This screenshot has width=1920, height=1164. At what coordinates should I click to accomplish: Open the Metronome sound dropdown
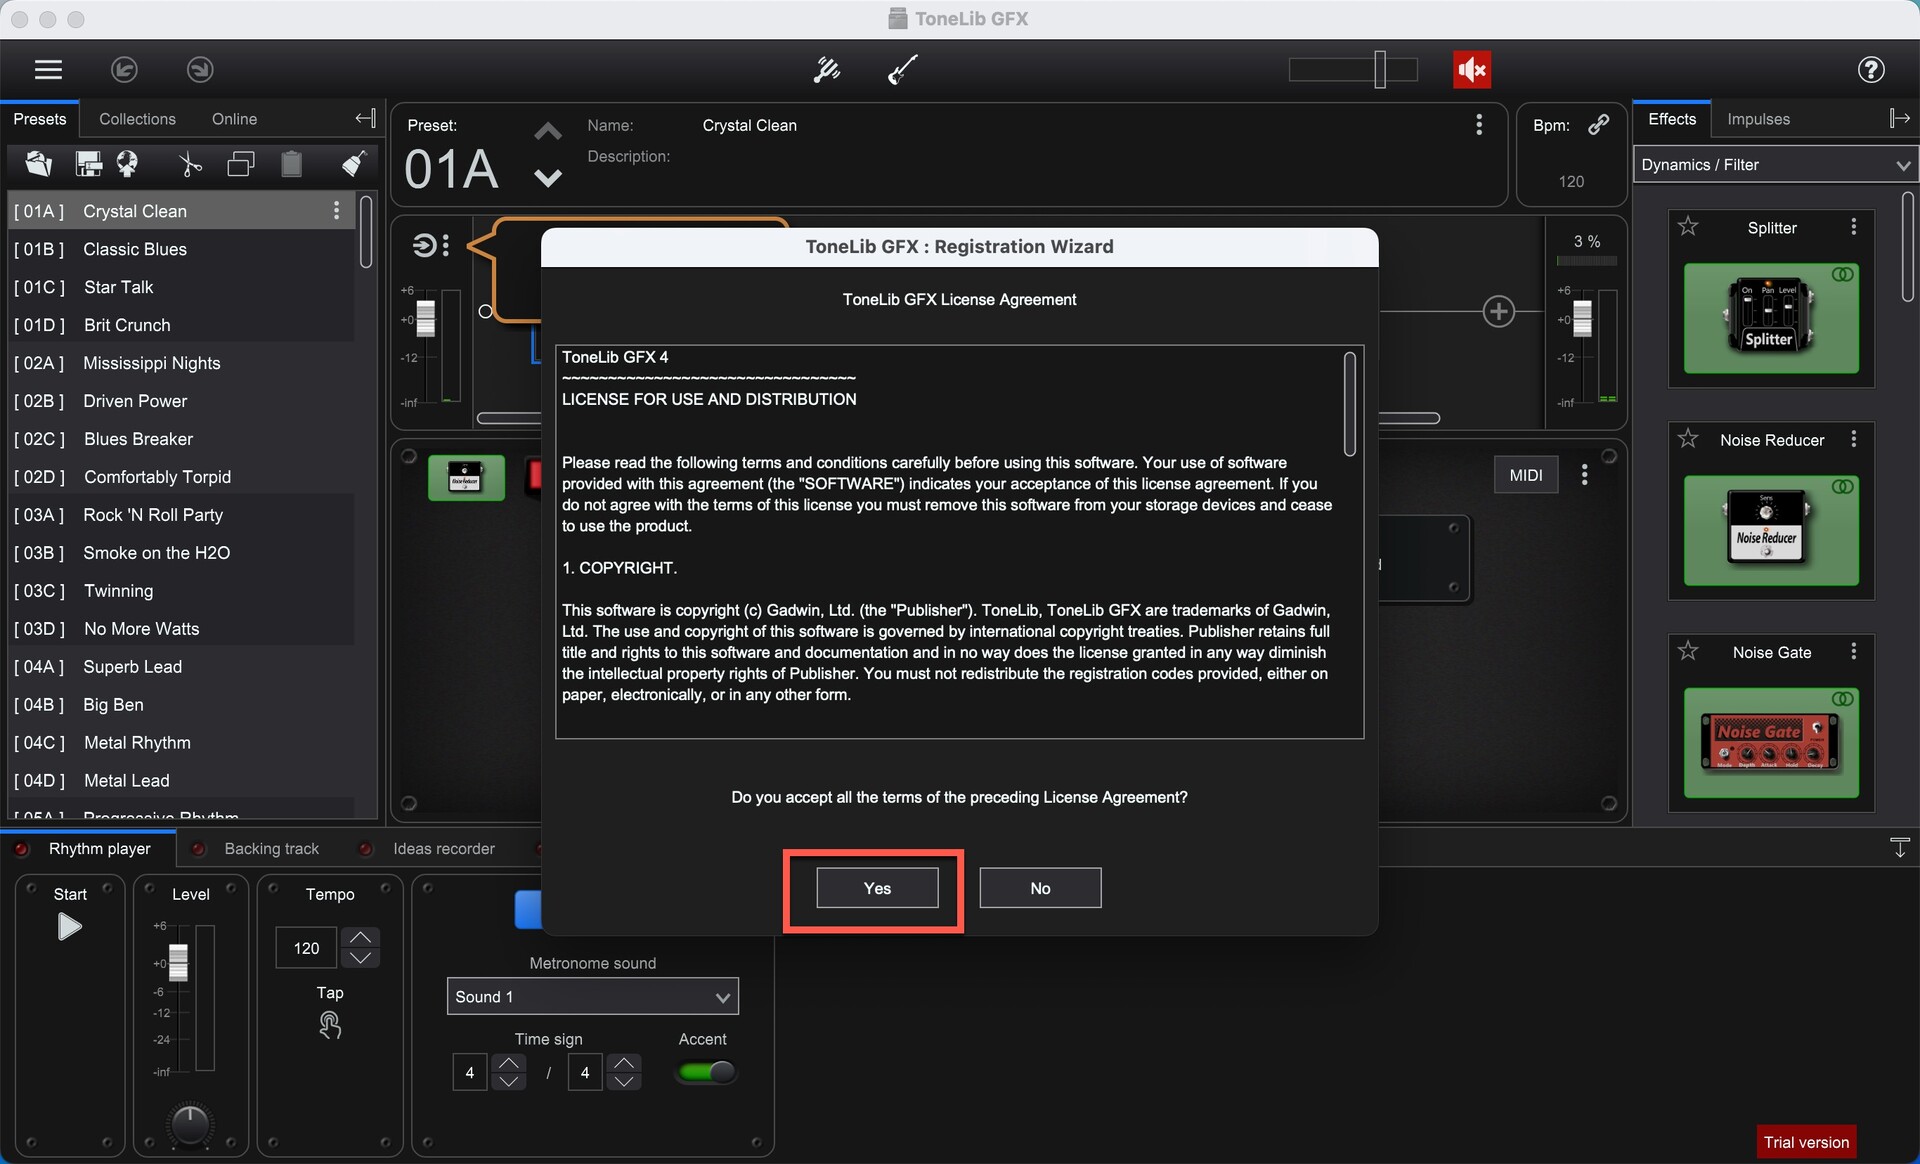592,997
